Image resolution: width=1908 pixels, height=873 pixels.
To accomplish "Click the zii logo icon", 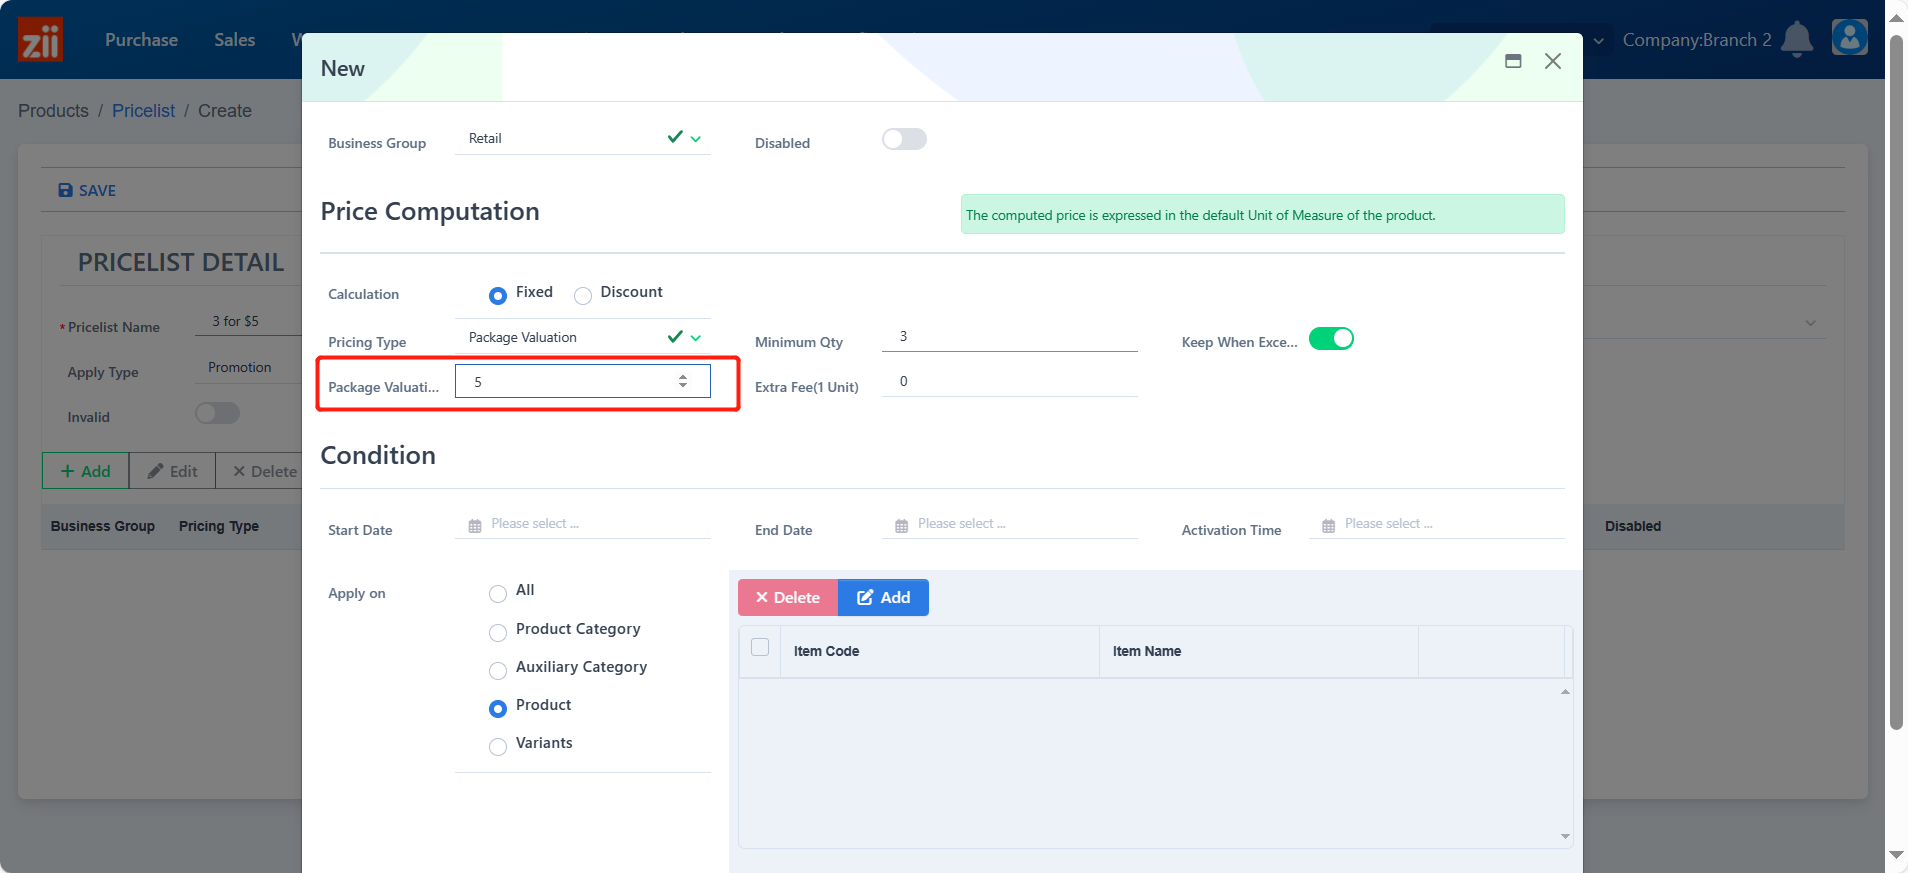I will tap(40, 39).
